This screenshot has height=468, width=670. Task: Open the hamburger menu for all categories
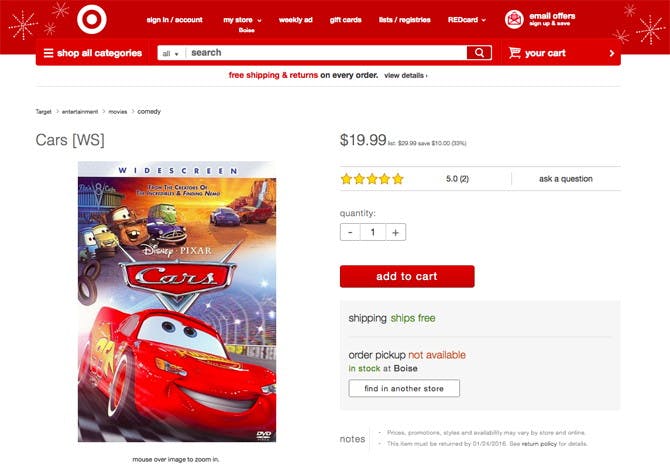point(48,53)
